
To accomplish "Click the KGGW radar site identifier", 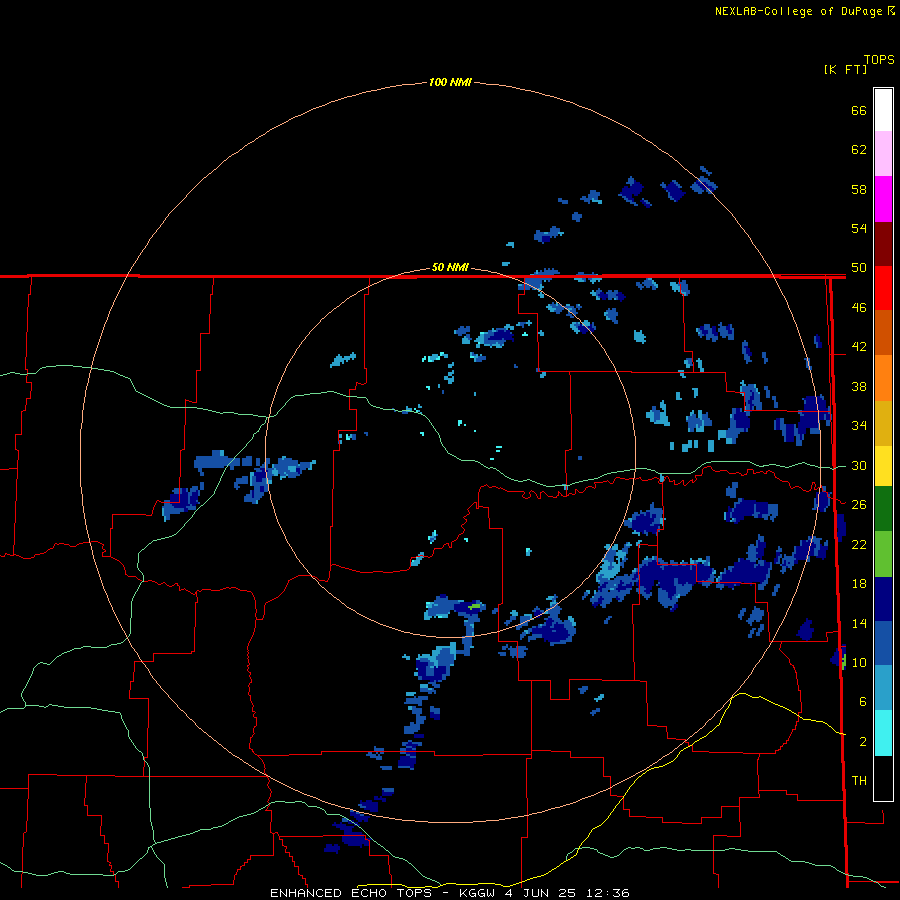I will [476, 893].
